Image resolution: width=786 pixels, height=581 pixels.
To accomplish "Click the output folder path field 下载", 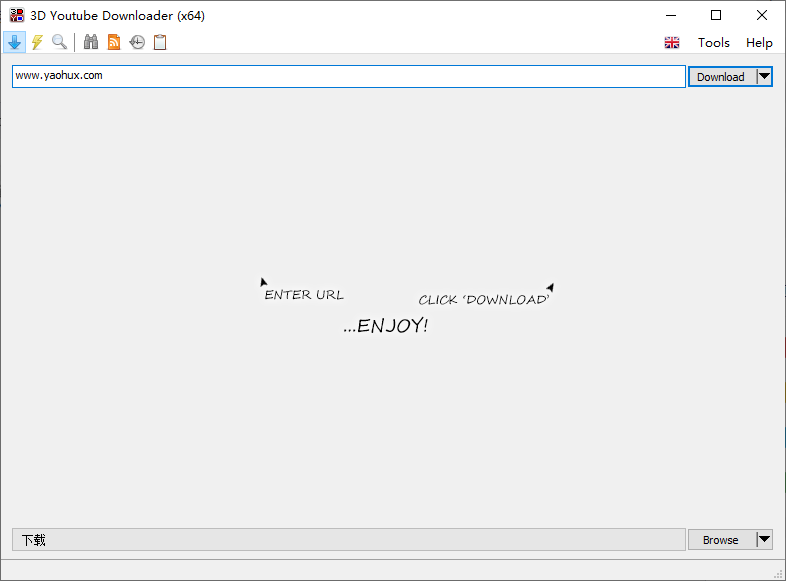I will pos(348,540).
